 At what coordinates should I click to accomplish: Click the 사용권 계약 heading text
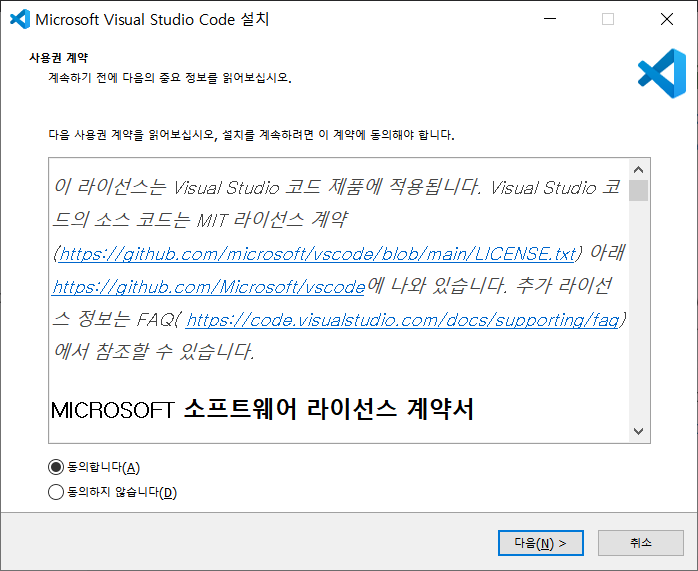[x=59, y=58]
